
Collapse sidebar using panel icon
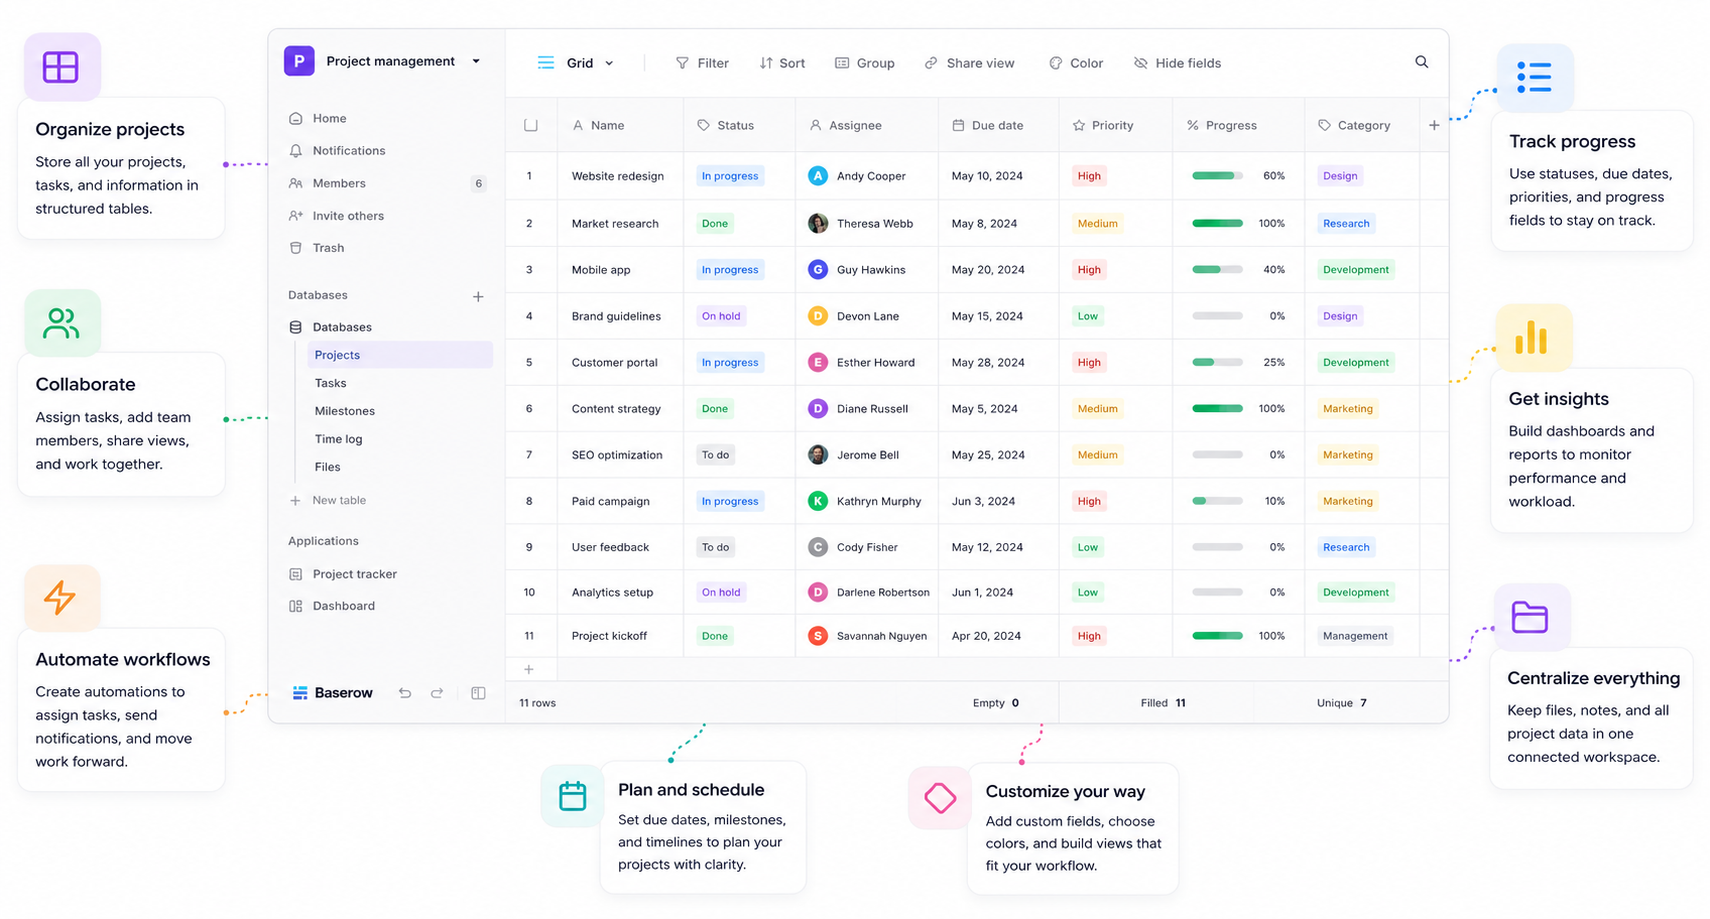[x=478, y=693]
